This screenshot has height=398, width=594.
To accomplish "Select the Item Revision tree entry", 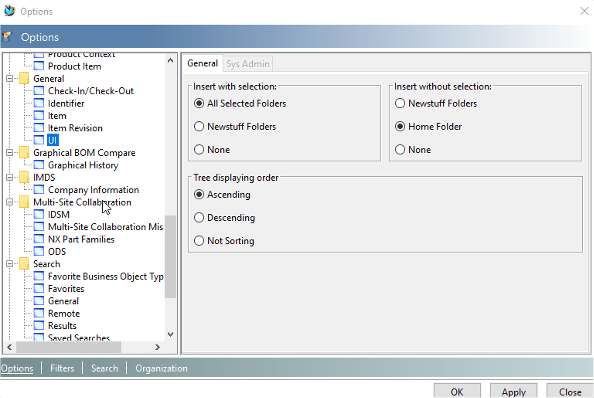I will [75, 128].
